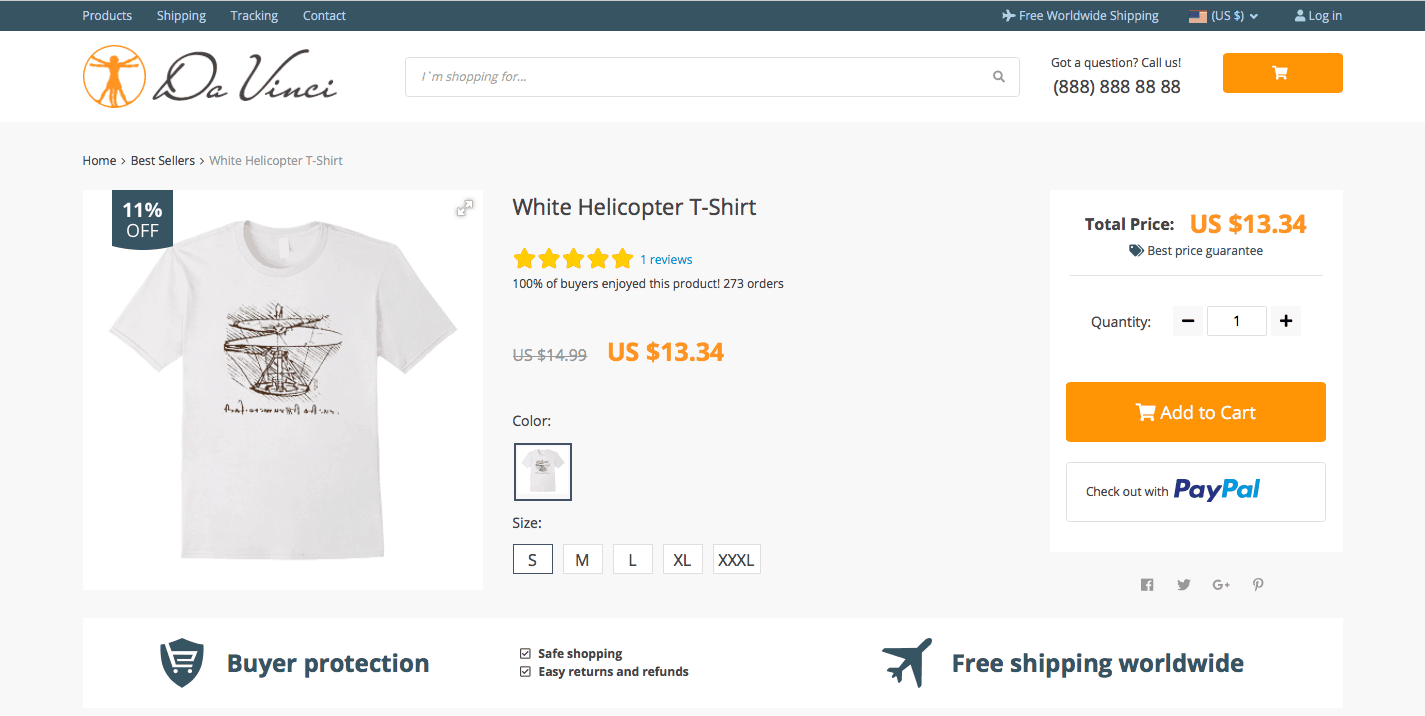Increase quantity with plus button
The image size is (1425, 716).
click(x=1286, y=321)
